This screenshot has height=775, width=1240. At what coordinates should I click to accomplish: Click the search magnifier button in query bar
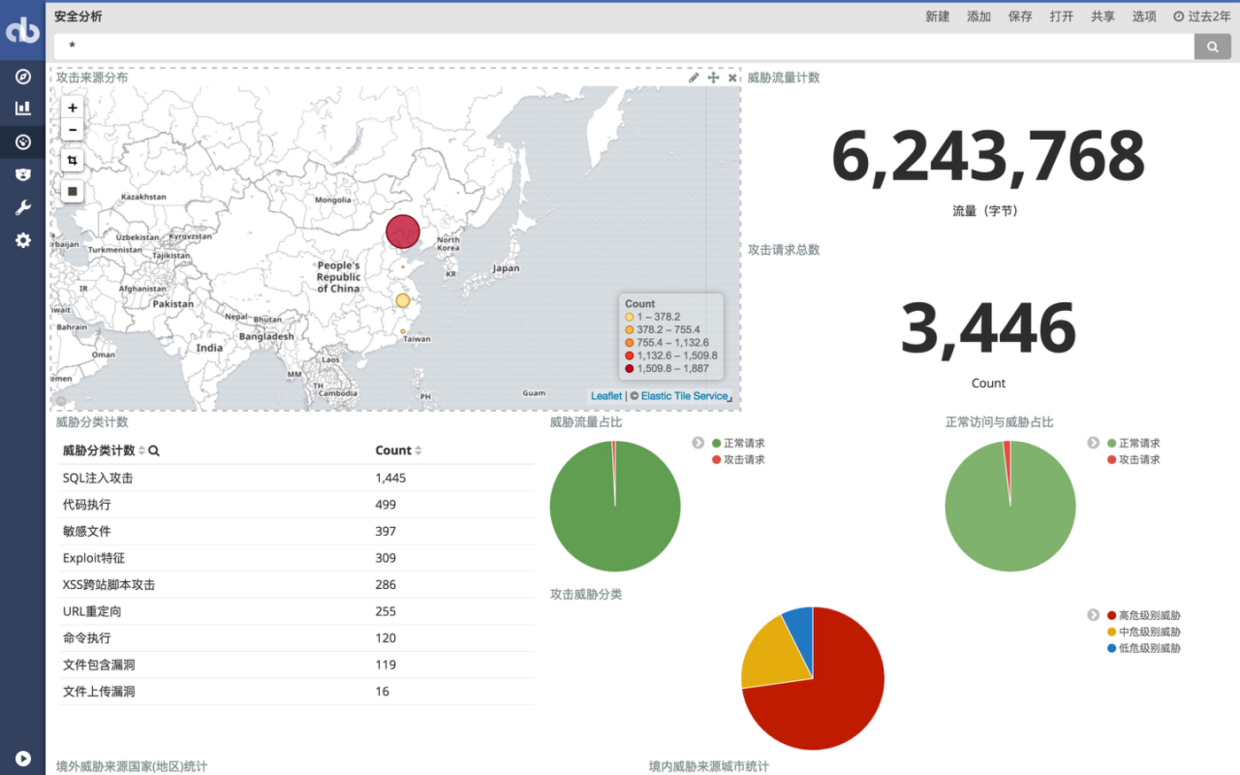click(1212, 46)
